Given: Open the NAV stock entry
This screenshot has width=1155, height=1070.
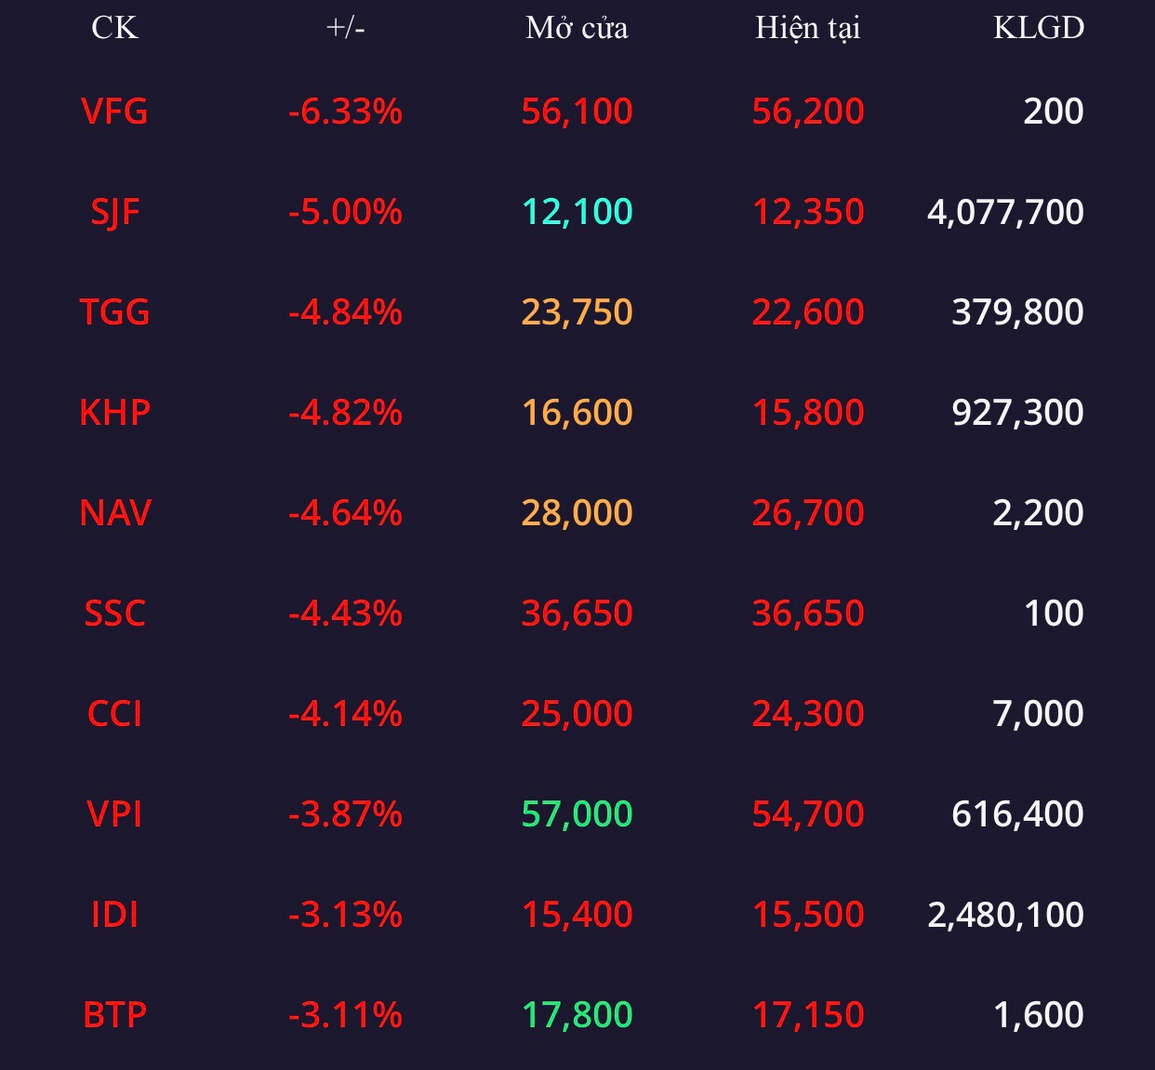Looking at the screenshot, I should (x=114, y=513).
